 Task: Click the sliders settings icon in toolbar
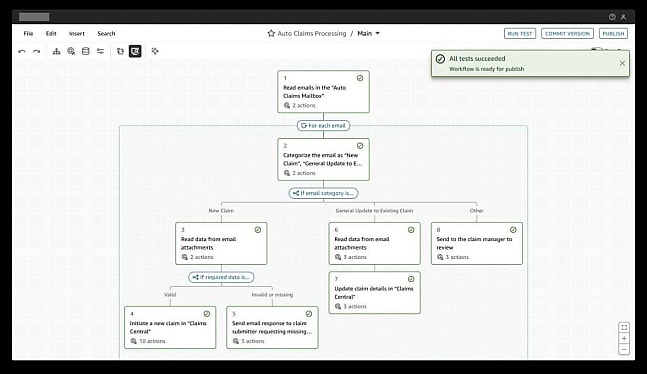100,51
